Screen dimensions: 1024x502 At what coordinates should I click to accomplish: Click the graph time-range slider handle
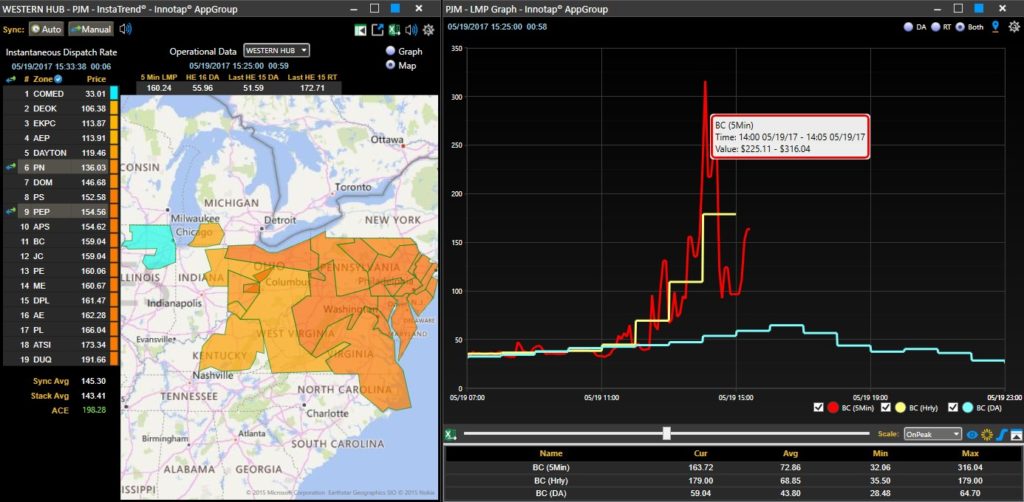coord(665,433)
